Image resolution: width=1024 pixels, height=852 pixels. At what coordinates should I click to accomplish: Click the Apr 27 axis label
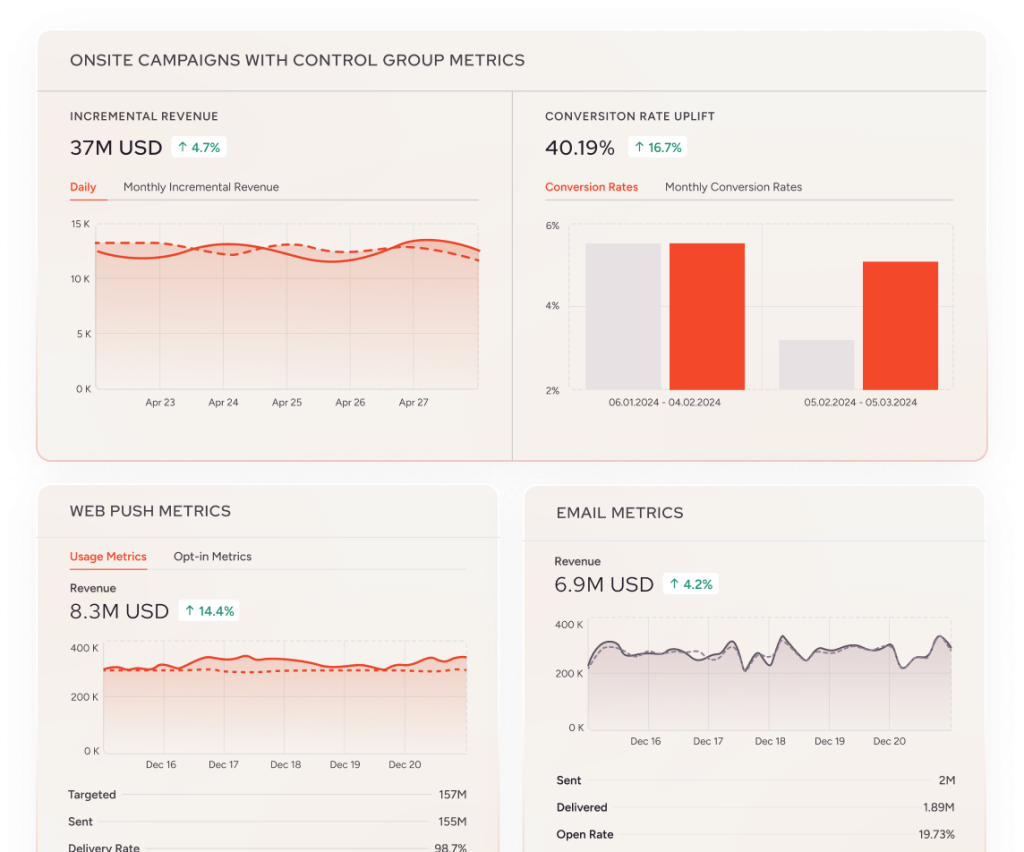[413, 402]
